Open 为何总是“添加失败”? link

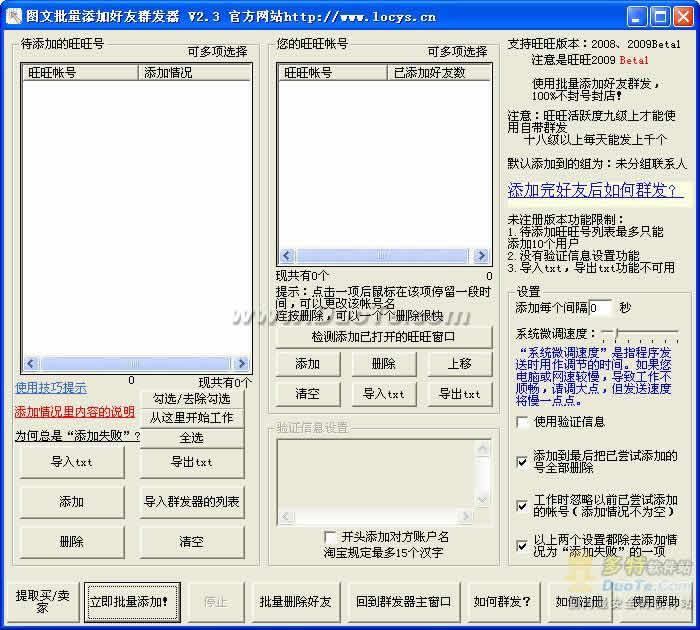(x=78, y=436)
